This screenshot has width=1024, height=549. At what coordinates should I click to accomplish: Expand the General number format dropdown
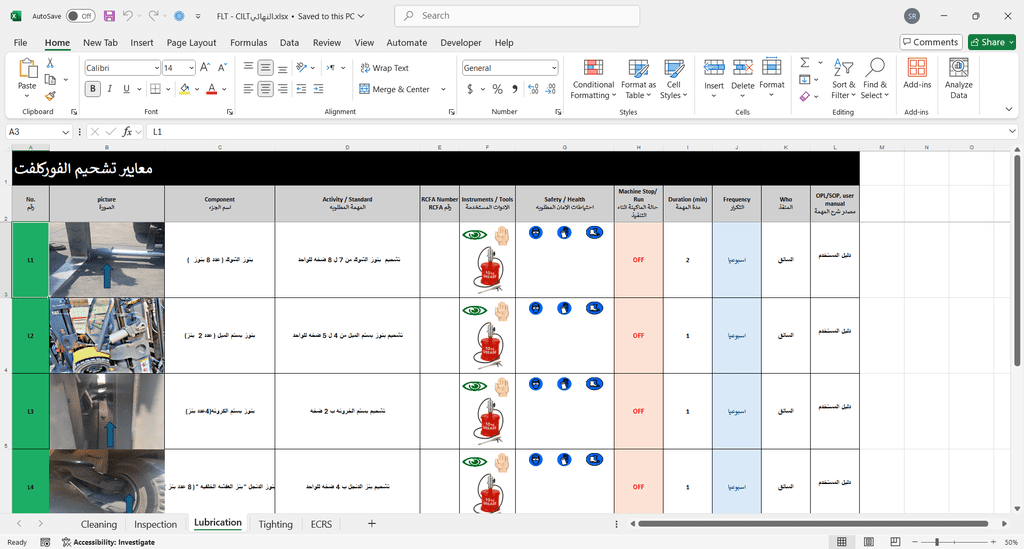point(554,68)
